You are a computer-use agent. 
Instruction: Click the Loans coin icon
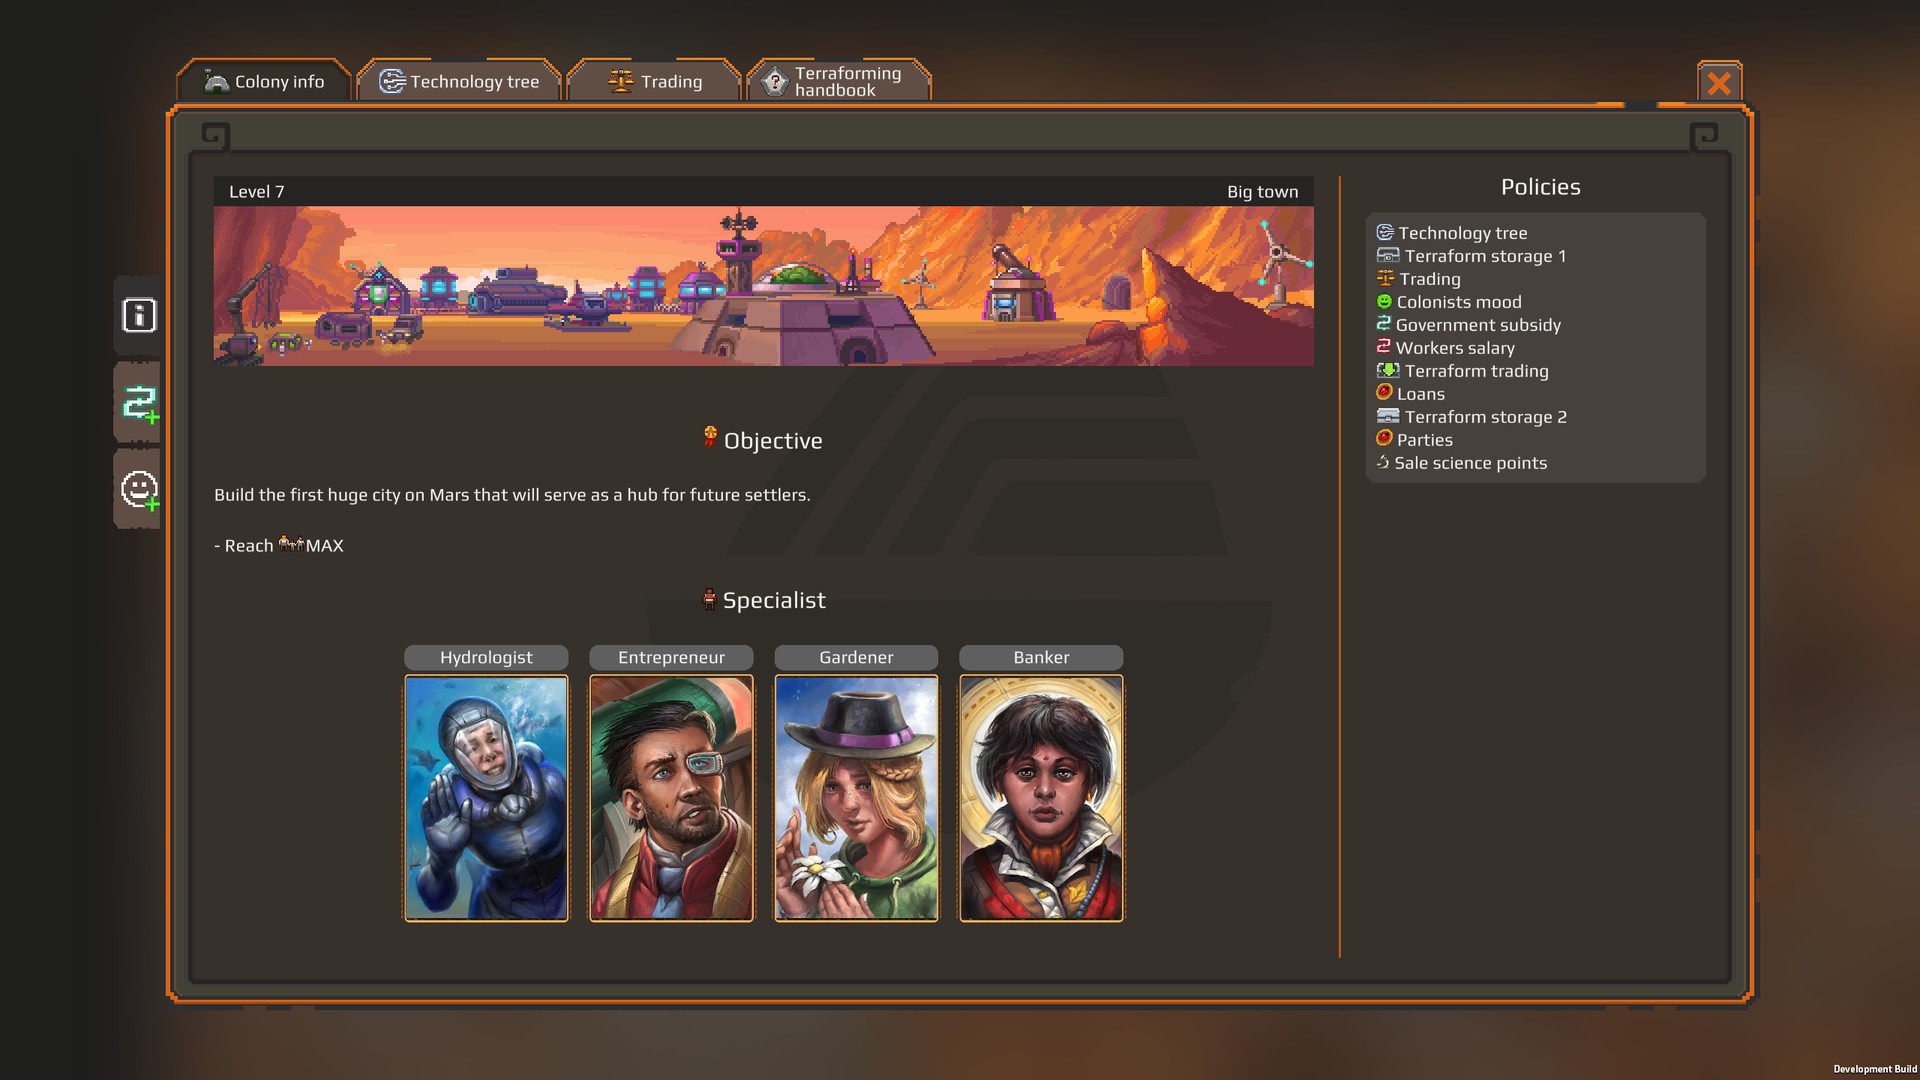[x=1384, y=392]
